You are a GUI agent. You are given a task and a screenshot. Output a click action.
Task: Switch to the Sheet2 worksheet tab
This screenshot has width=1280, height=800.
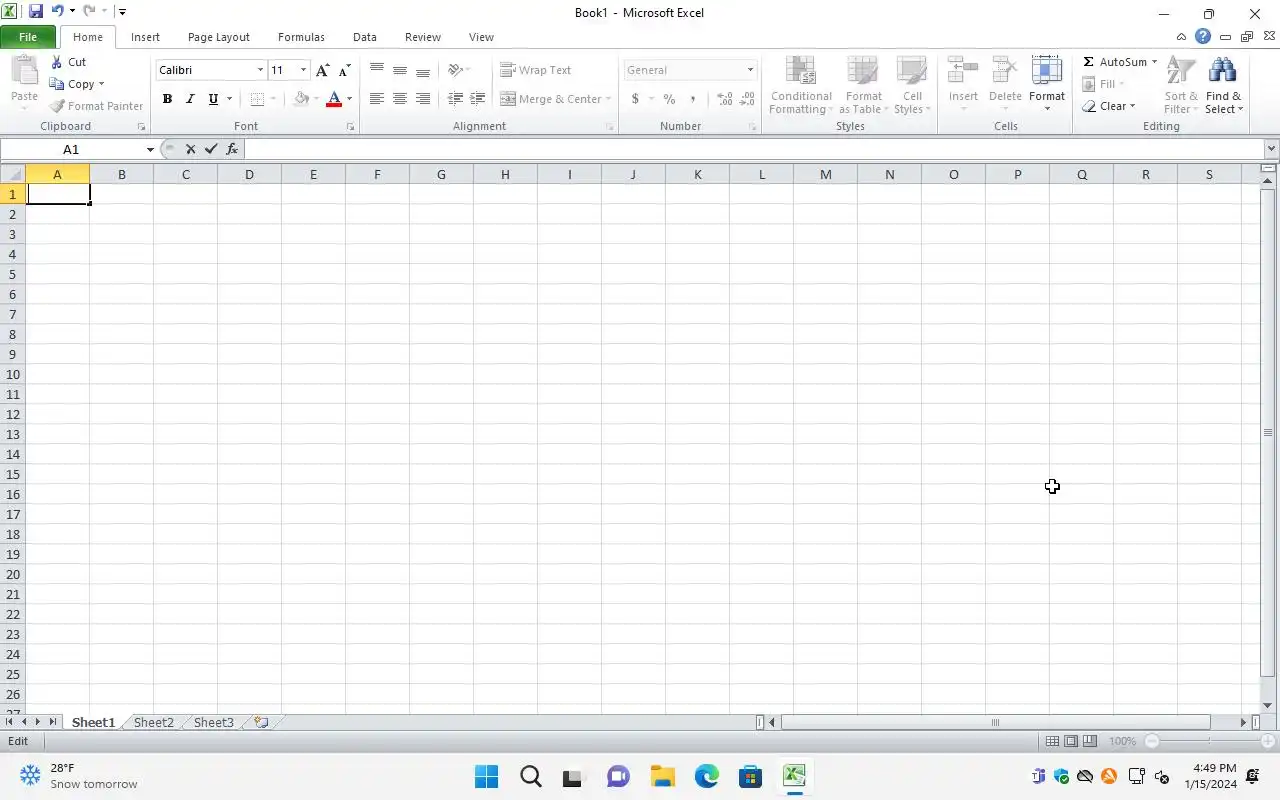click(153, 722)
